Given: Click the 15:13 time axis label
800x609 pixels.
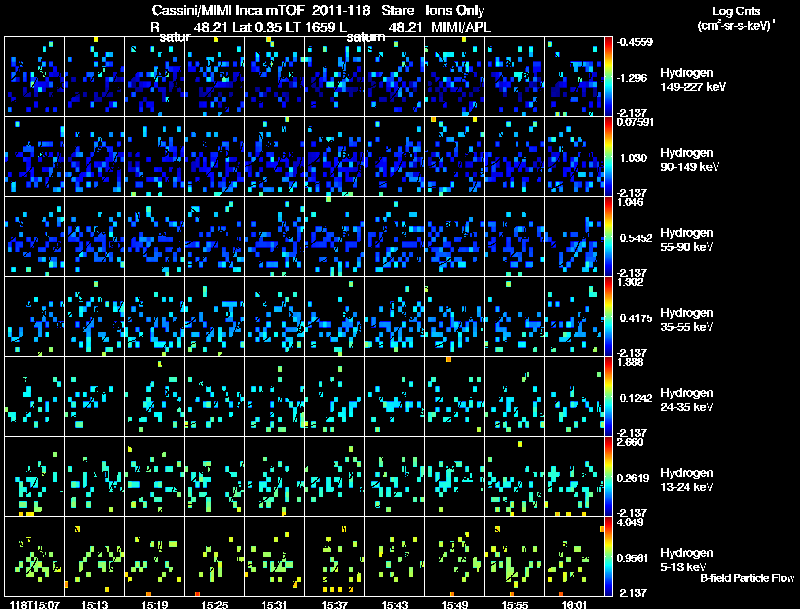Looking at the screenshot, I should [x=94, y=605].
